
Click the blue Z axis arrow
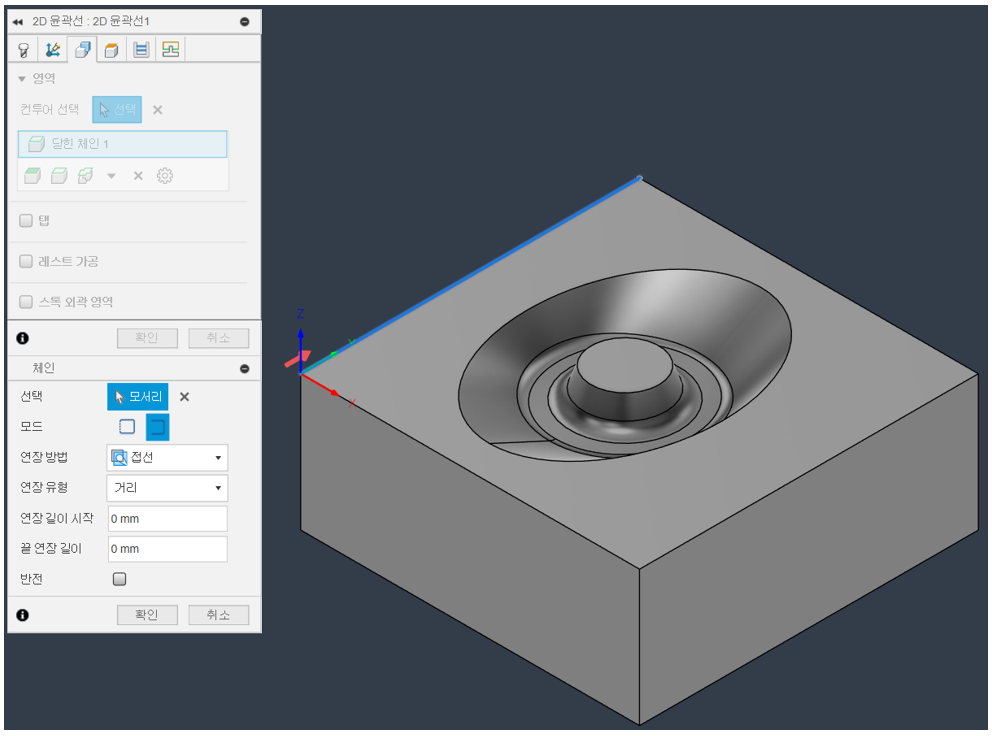[x=301, y=349]
